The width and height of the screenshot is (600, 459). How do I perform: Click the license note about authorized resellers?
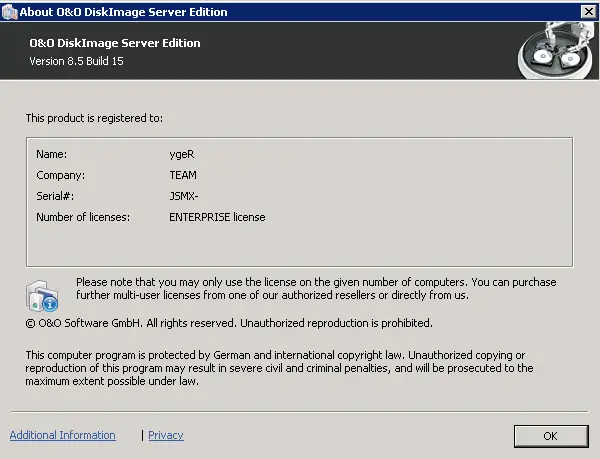tap(316, 289)
